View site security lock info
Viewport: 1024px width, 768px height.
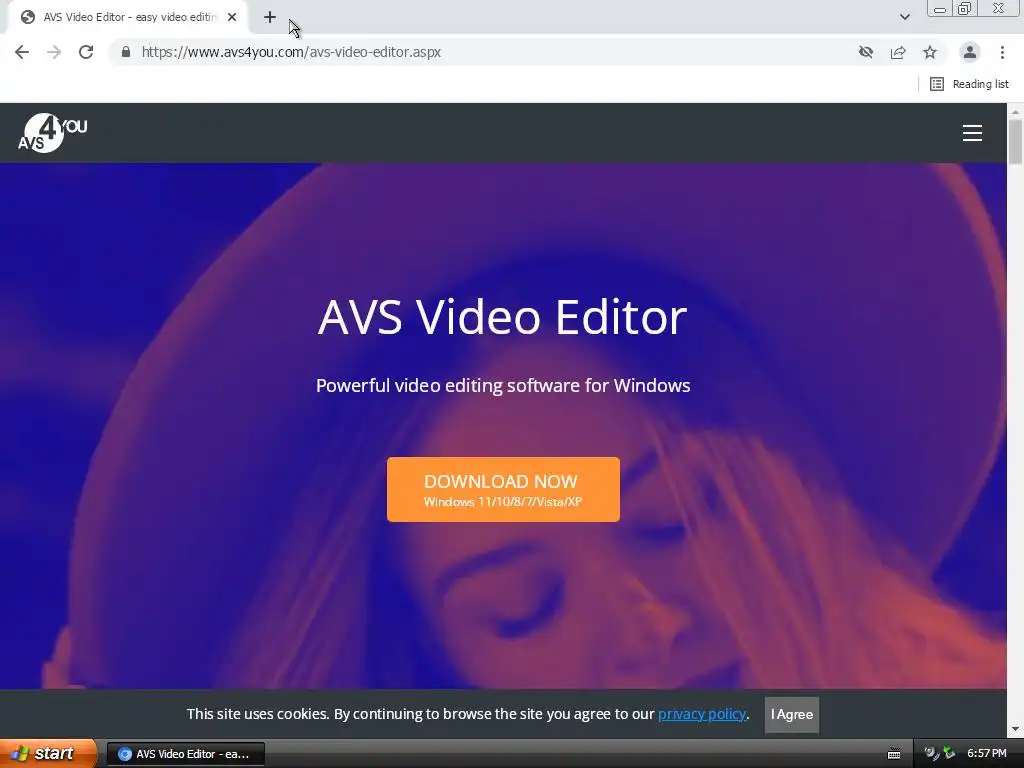click(x=126, y=52)
